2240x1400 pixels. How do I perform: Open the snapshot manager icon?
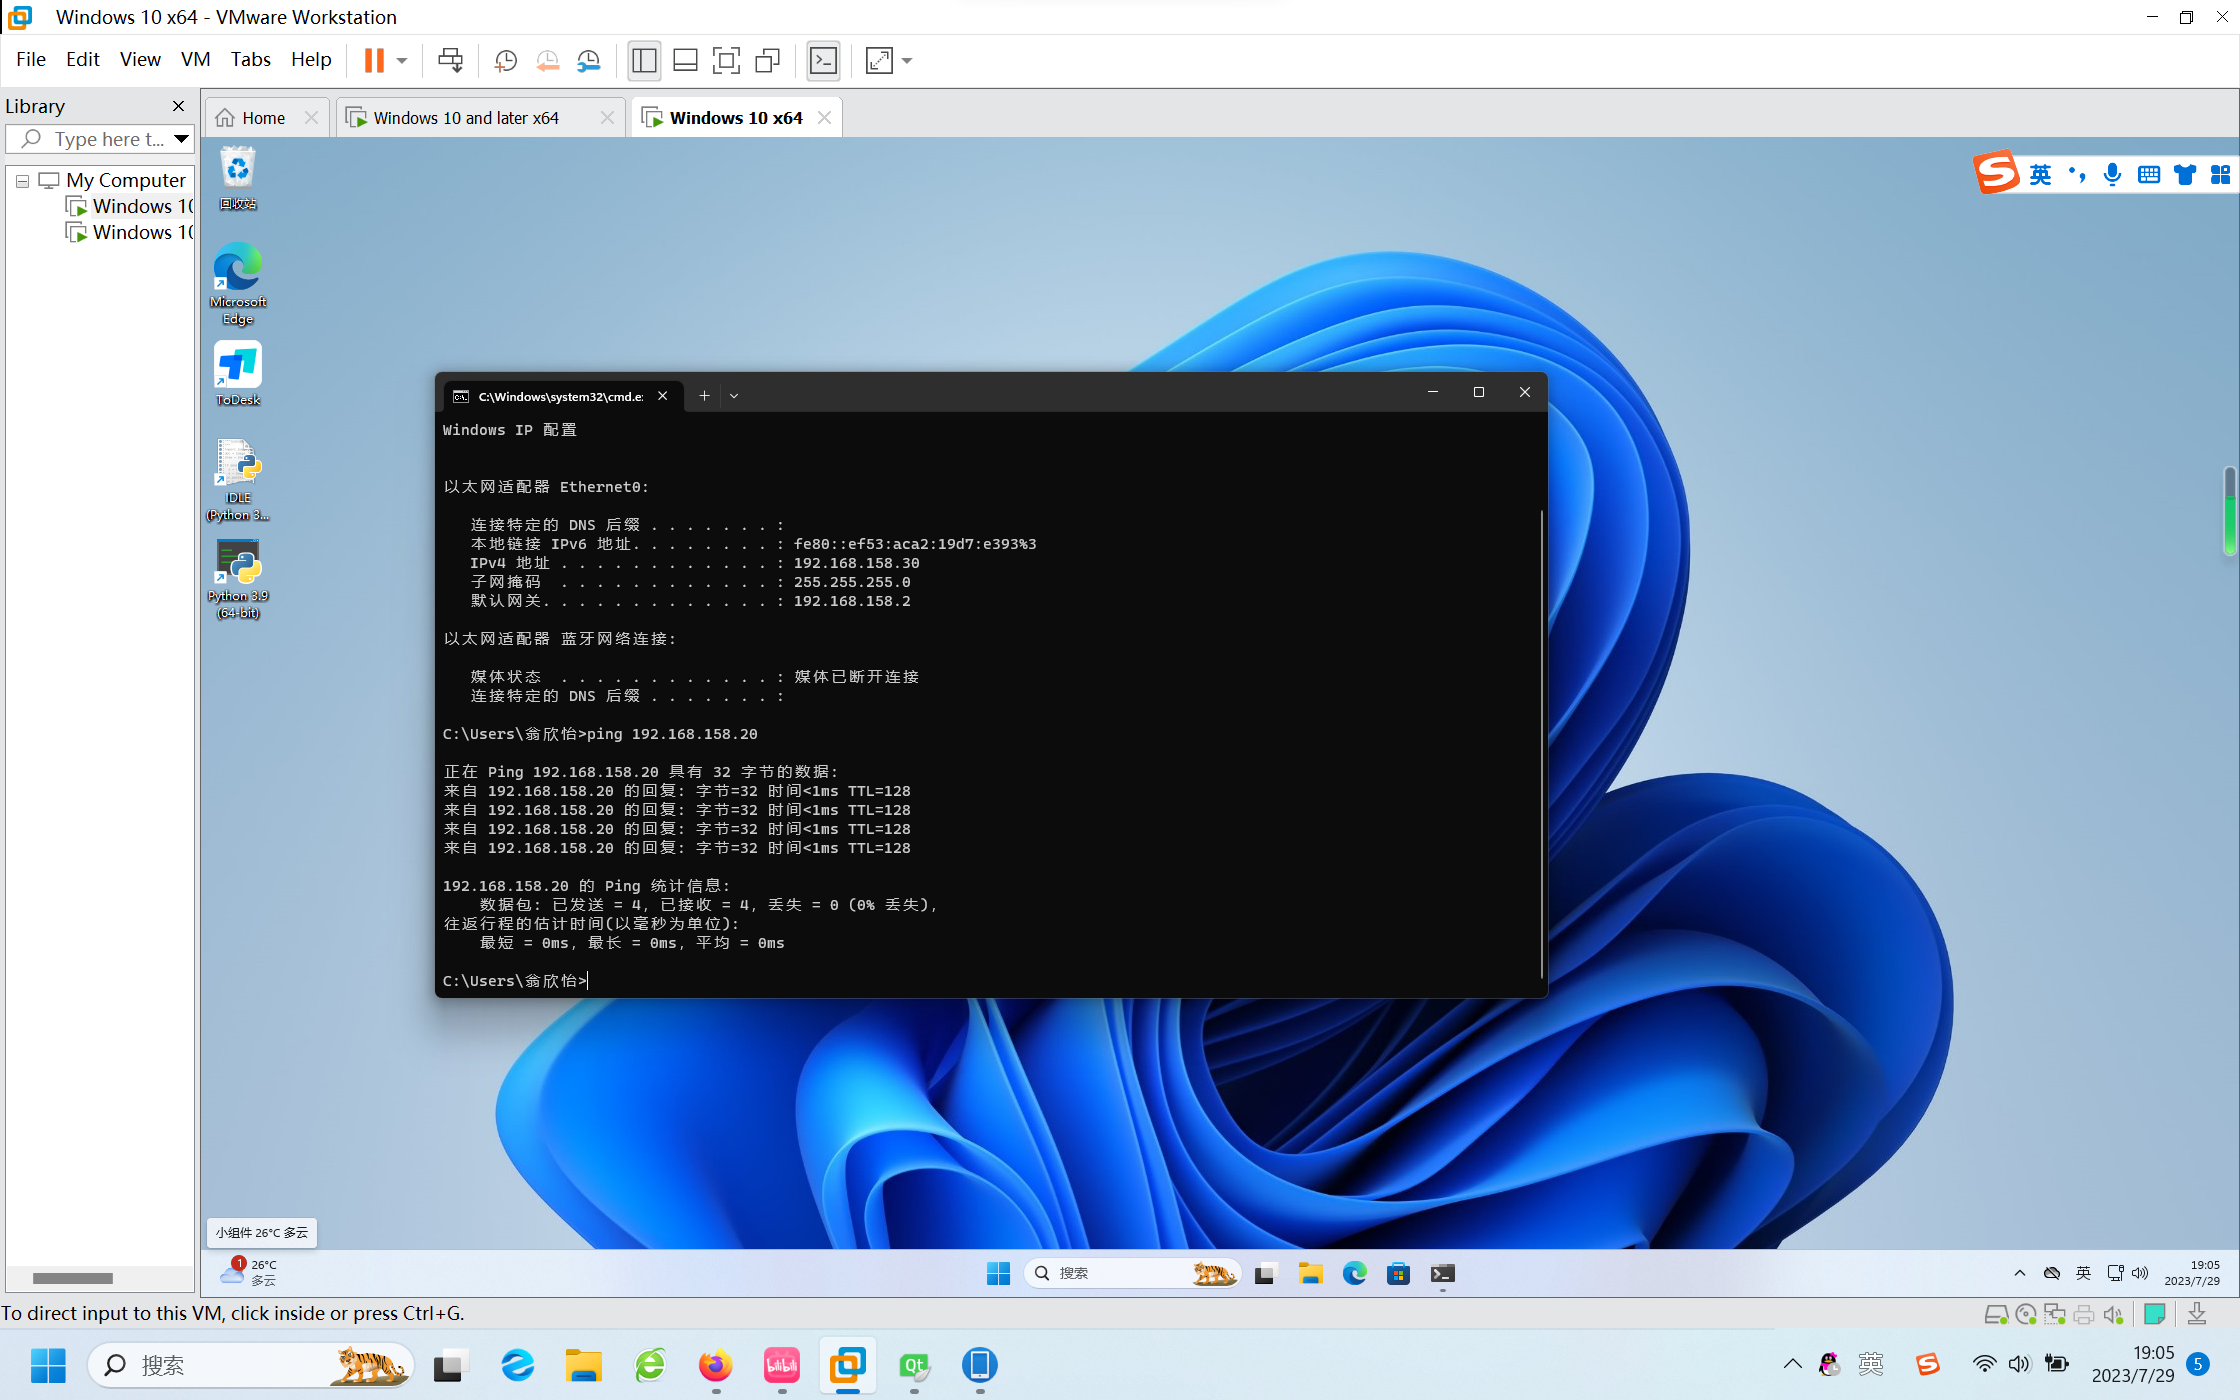[589, 60]
